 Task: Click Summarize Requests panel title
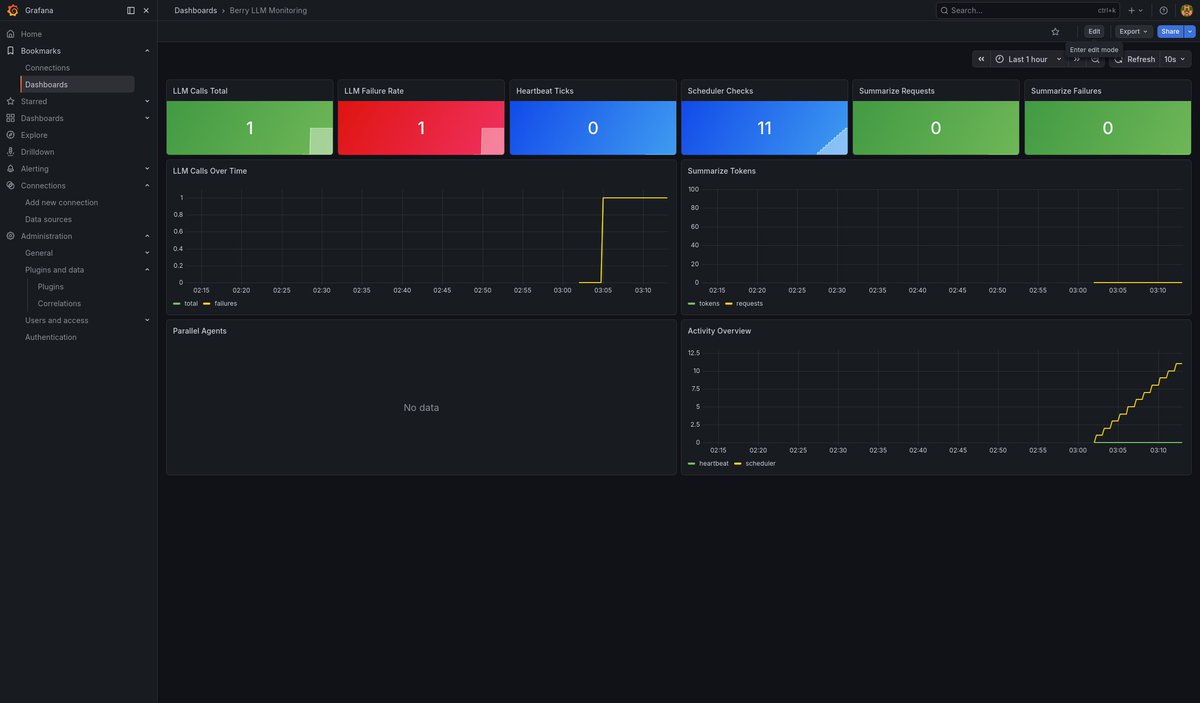[x=897, y=91]
